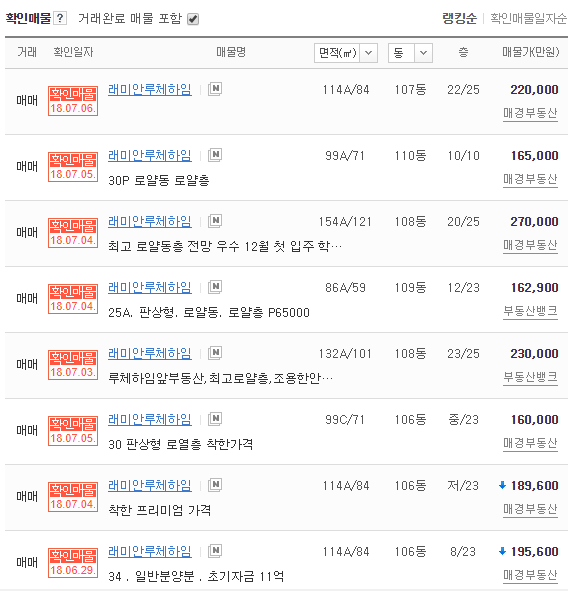Open 매경부동산 agent link under 270,000
The width and height of the screenshot is (568, 591).
tap(530, 245)
